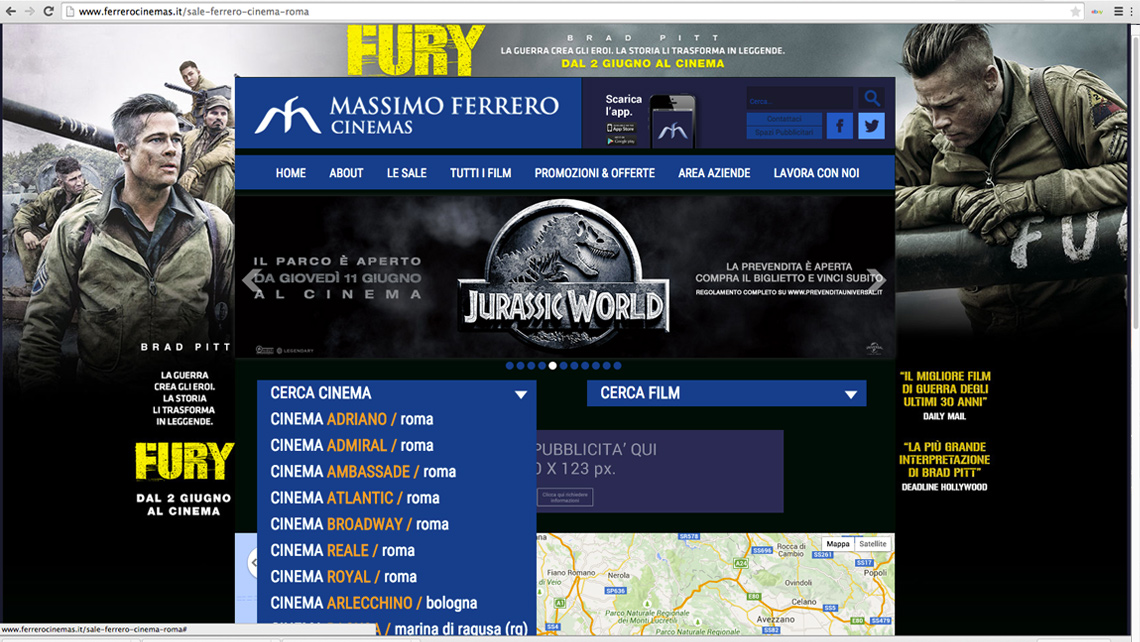Viewport: 1140px width, 642px height.
Task: Show the next slide with right arrow
Action: [x=877, y=278]
